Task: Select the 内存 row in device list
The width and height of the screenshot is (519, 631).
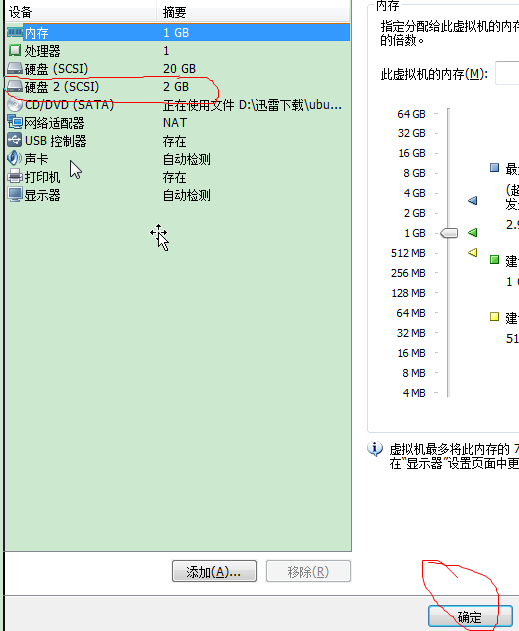Action: tap(178, 32)
